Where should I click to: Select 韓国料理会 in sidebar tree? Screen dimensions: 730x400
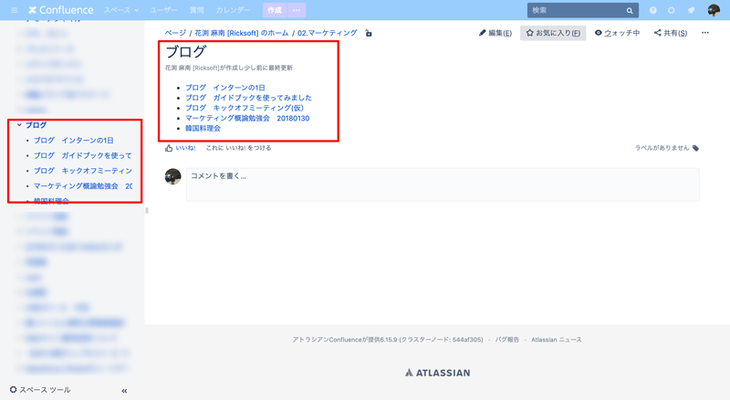tap(51, 201)
